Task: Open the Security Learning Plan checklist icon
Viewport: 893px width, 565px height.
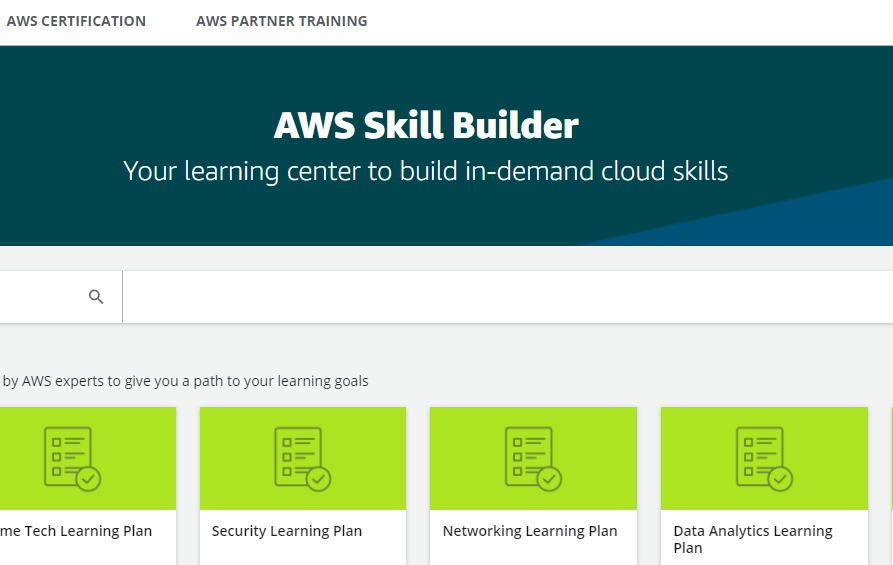Action: tap(302, 458)
